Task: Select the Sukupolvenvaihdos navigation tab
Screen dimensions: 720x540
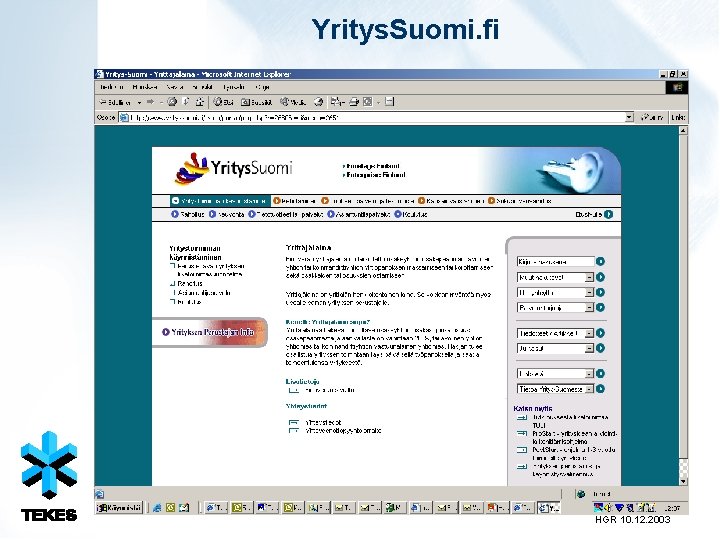Action: pos(520,201)
